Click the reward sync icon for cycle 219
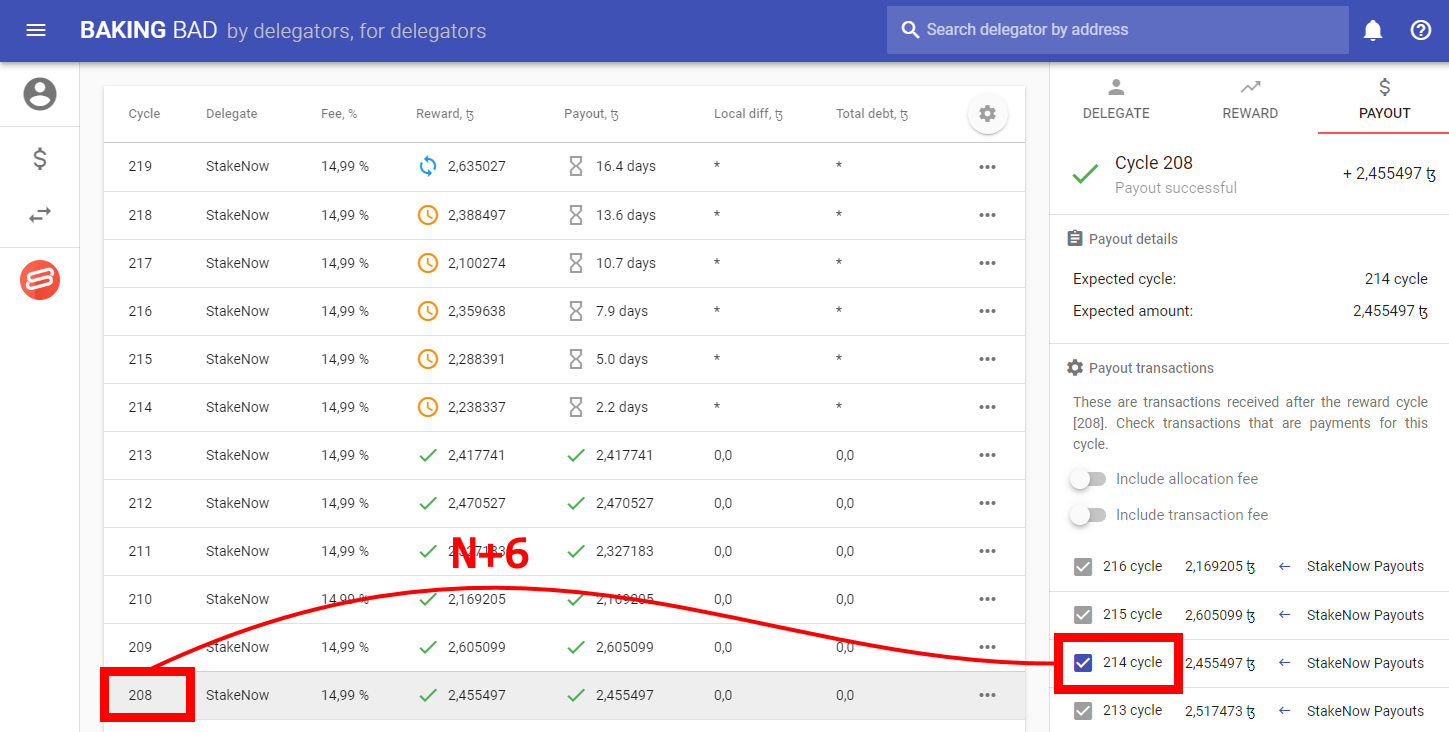Image resolution: width=1449 pixels, height=732 pixels. (x=427, y=166)
